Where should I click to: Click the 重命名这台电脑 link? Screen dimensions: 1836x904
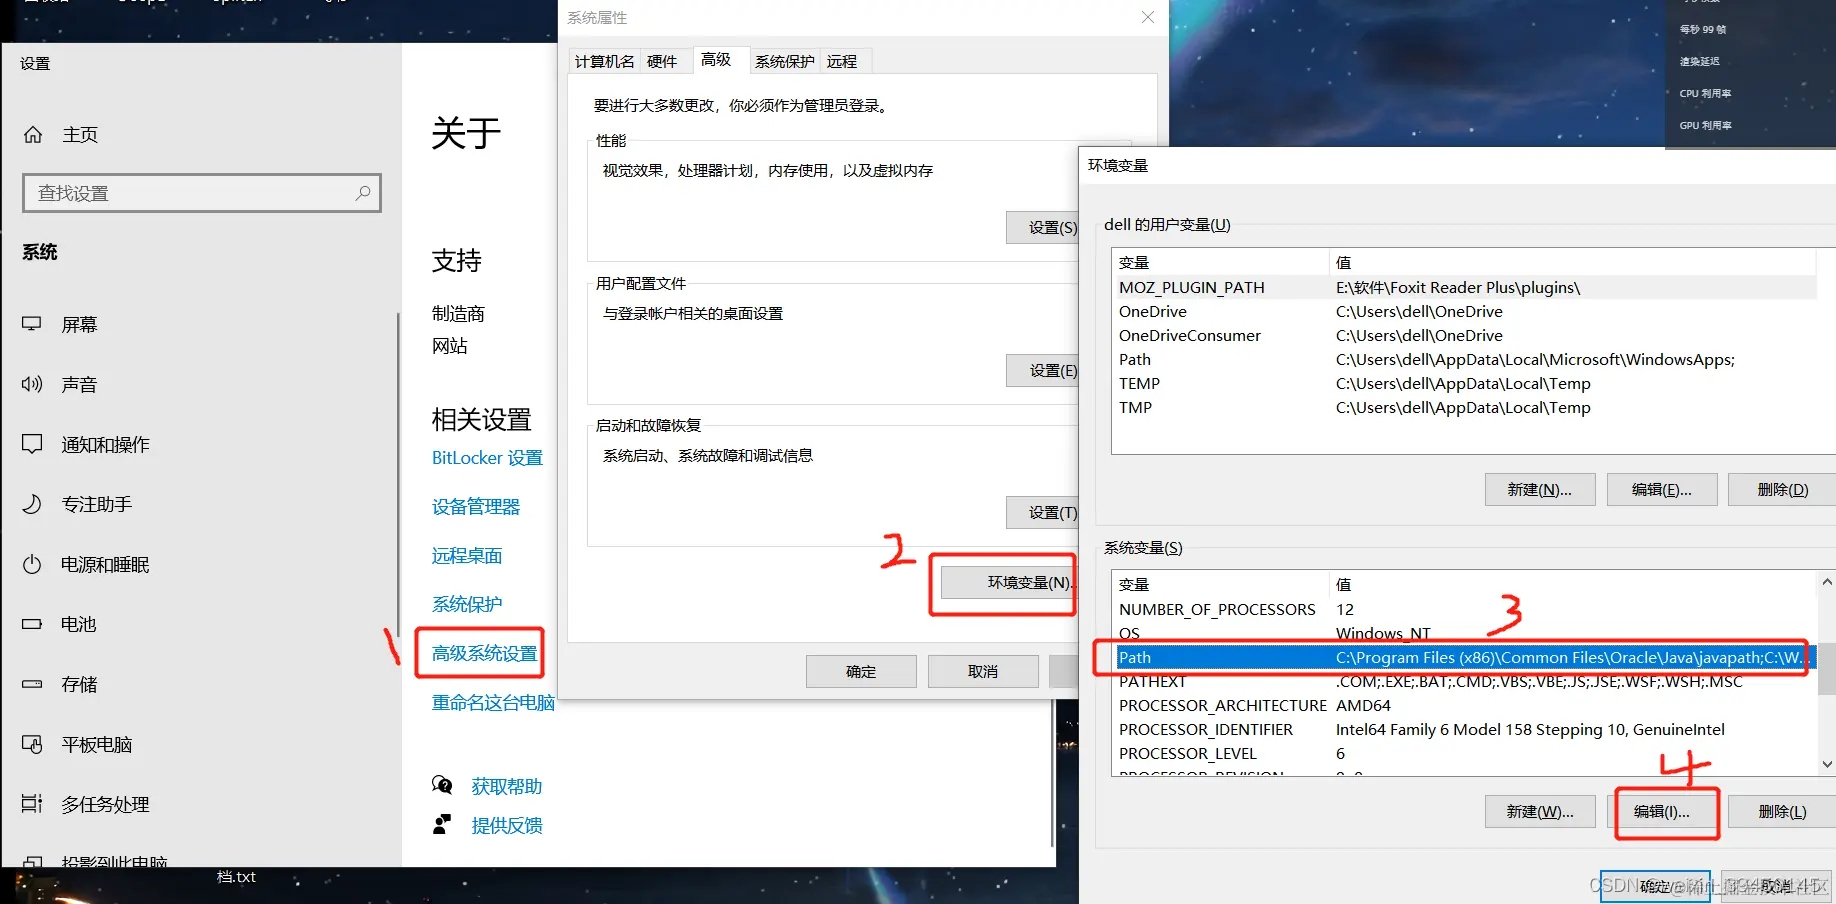coord(493,702)
